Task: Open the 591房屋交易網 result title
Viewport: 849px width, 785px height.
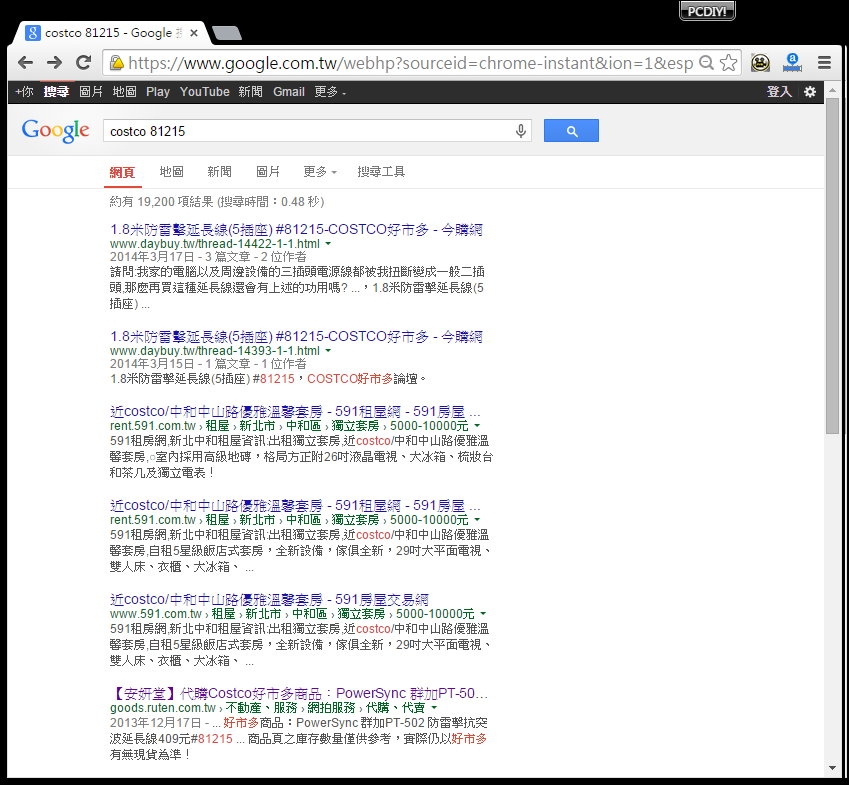Action: point(270,599)
